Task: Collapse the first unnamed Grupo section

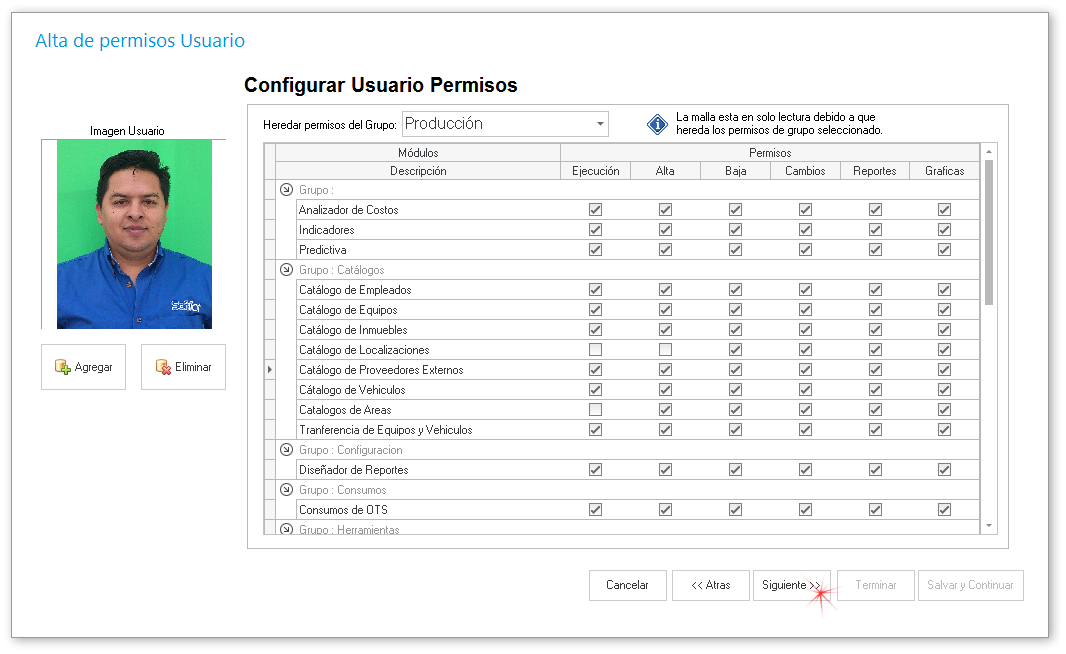Action: click(287, 189)
